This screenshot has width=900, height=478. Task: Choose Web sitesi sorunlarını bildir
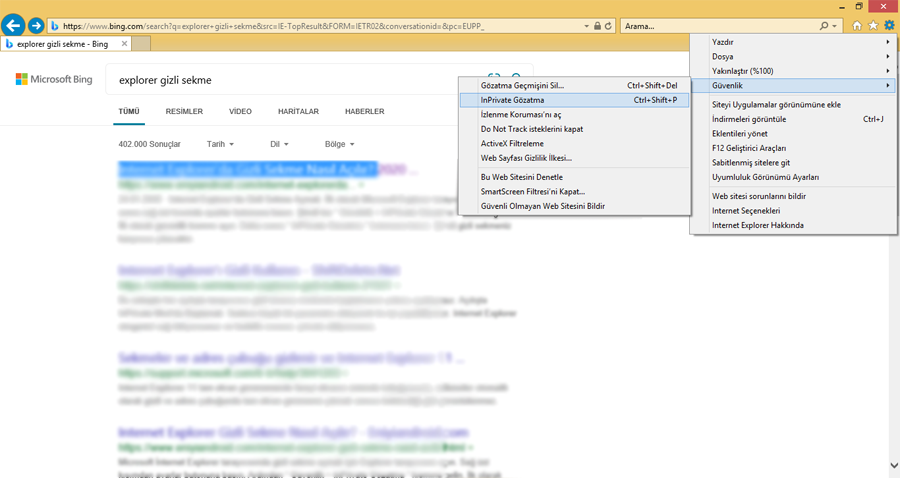(794, 196)
